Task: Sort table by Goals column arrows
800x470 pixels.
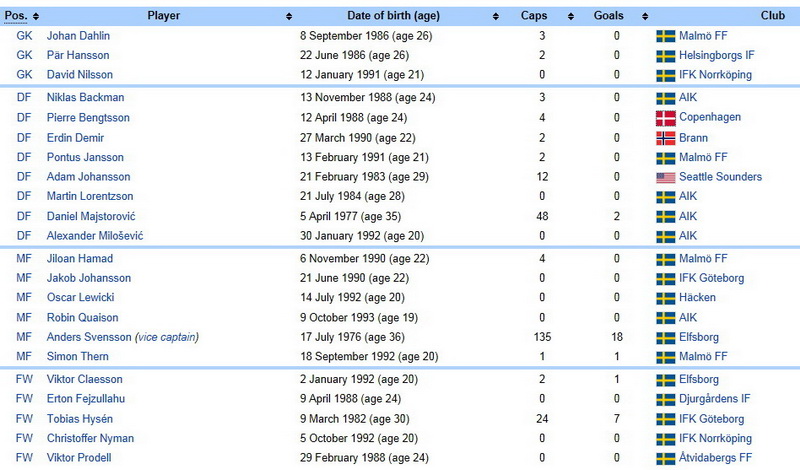Action: [645, 16]
